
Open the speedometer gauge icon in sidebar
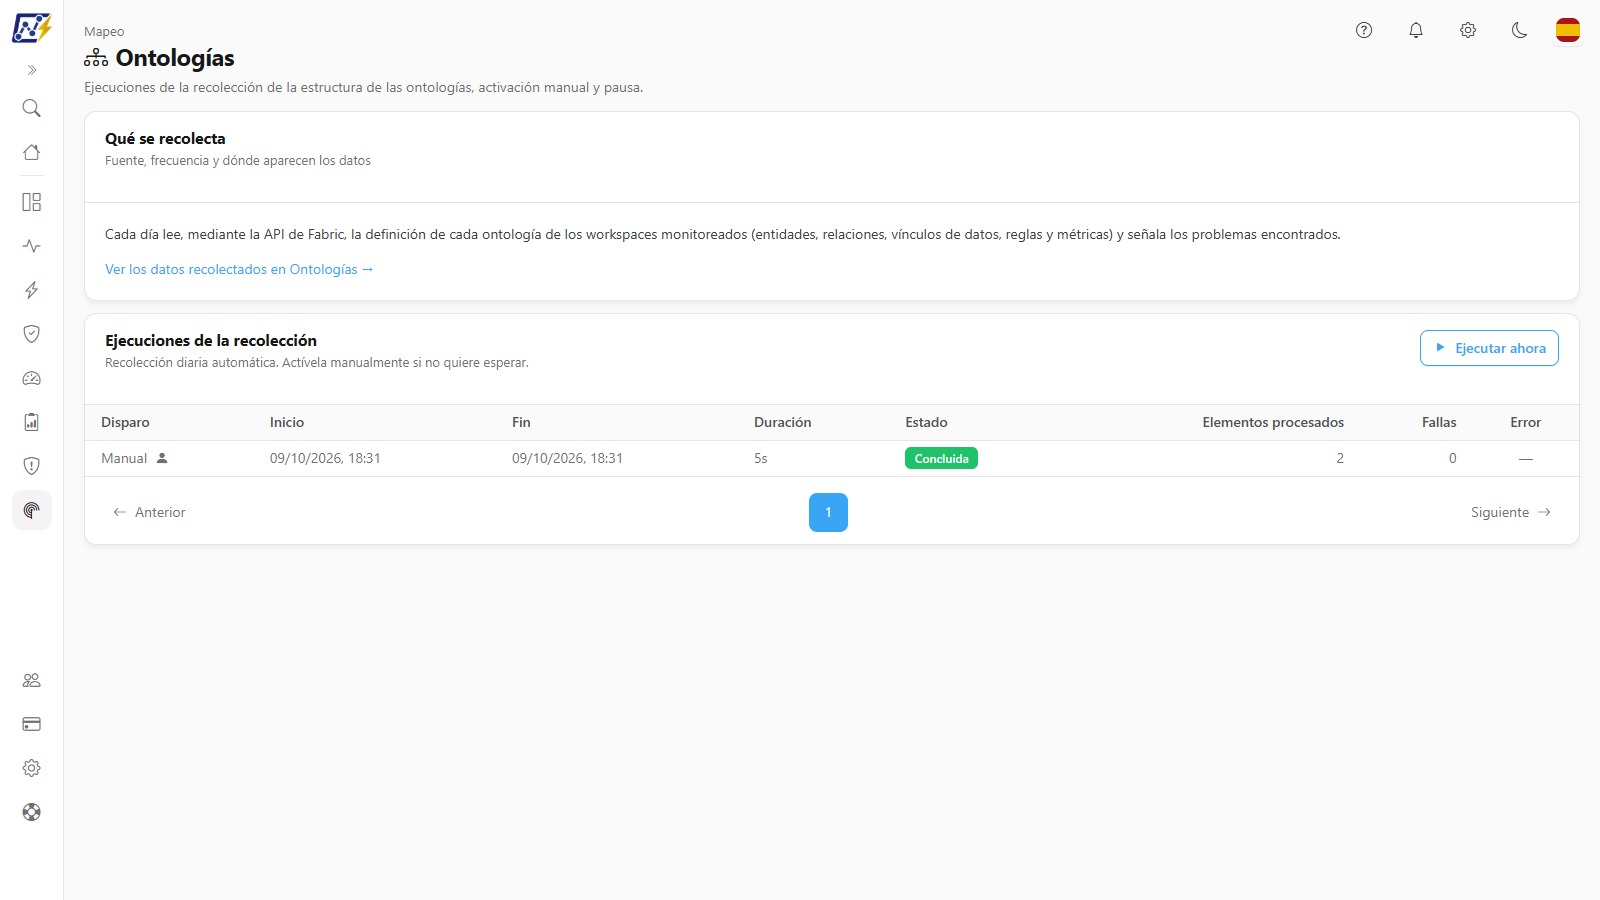click(32, 378)
